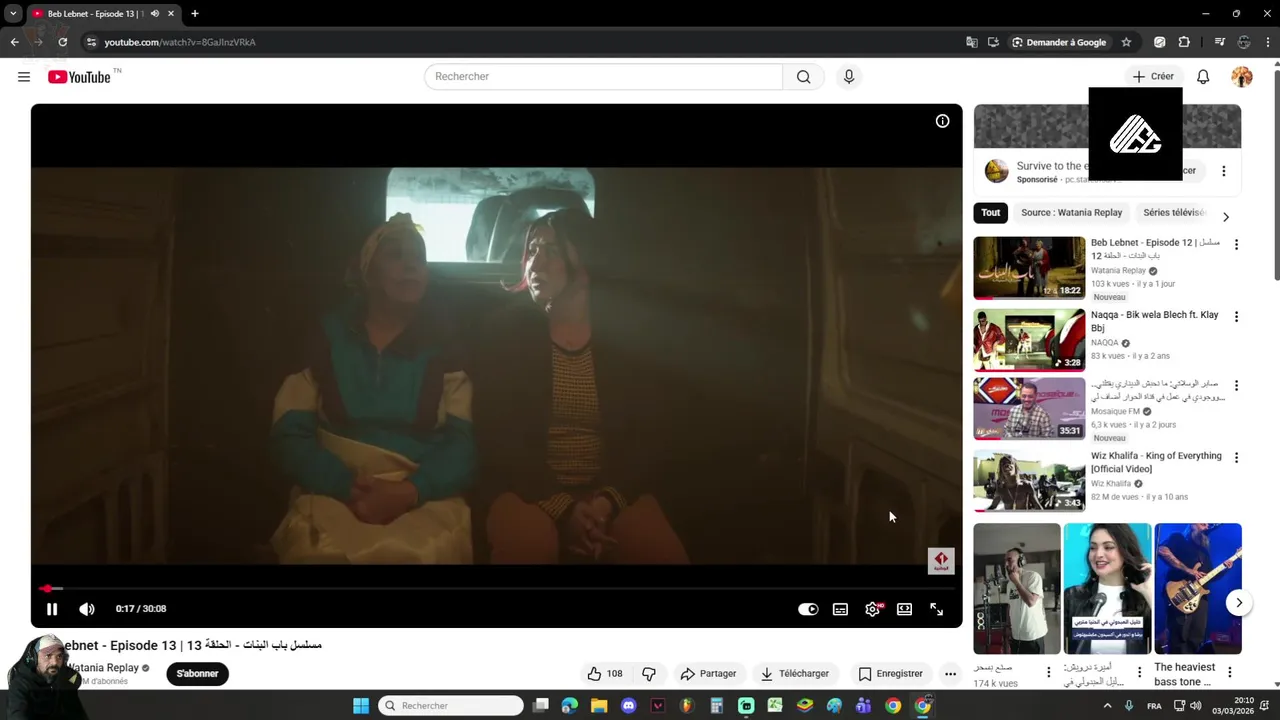Open Windows Start menu

[361, 706]
